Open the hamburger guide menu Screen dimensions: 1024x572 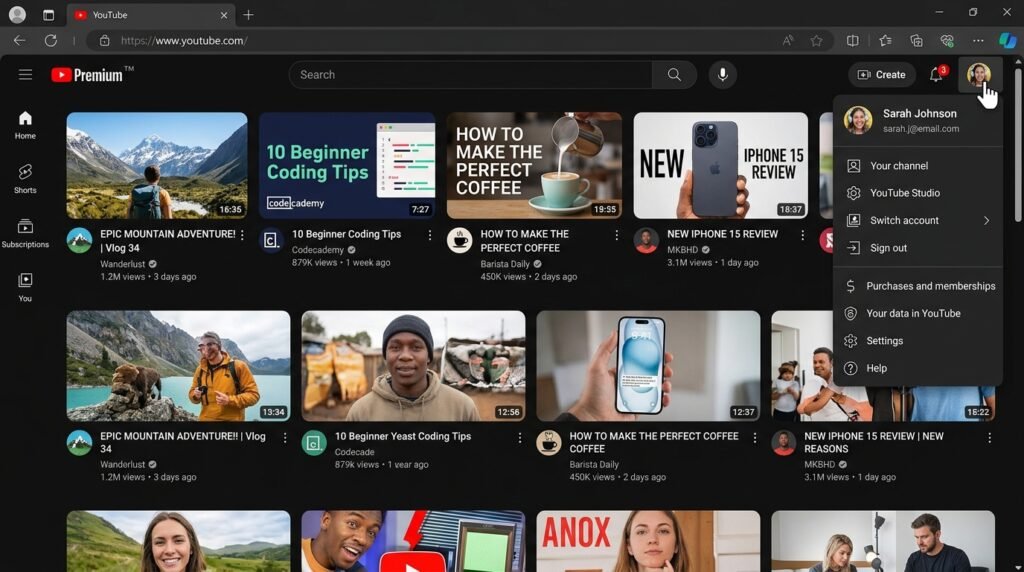click(x=25, y=74)
